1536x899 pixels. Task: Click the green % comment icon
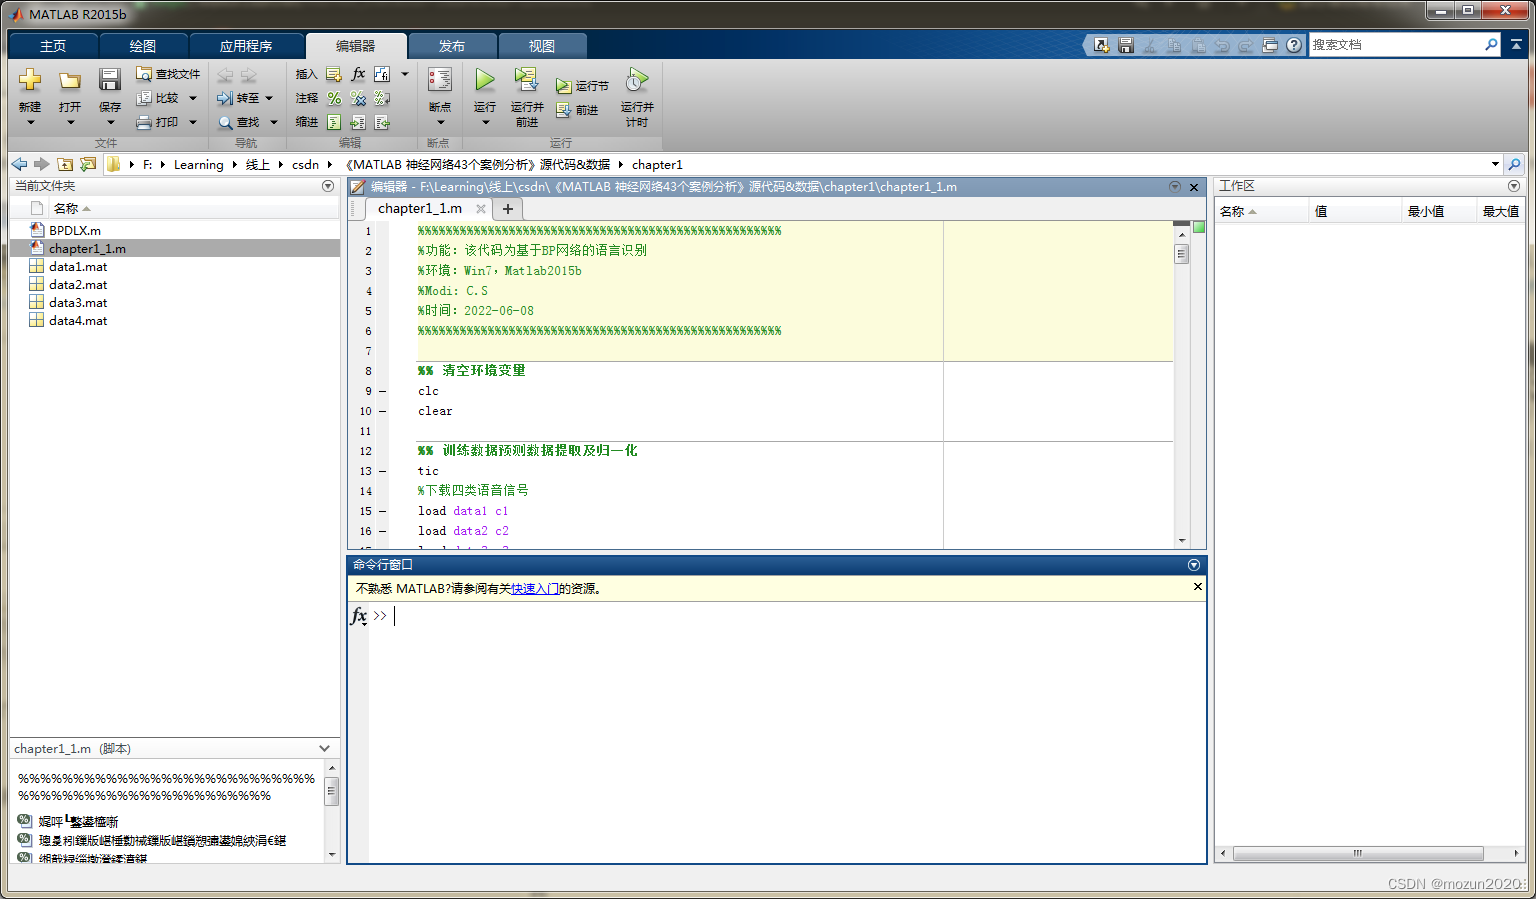pyautogui.click(x=334, y=98)
